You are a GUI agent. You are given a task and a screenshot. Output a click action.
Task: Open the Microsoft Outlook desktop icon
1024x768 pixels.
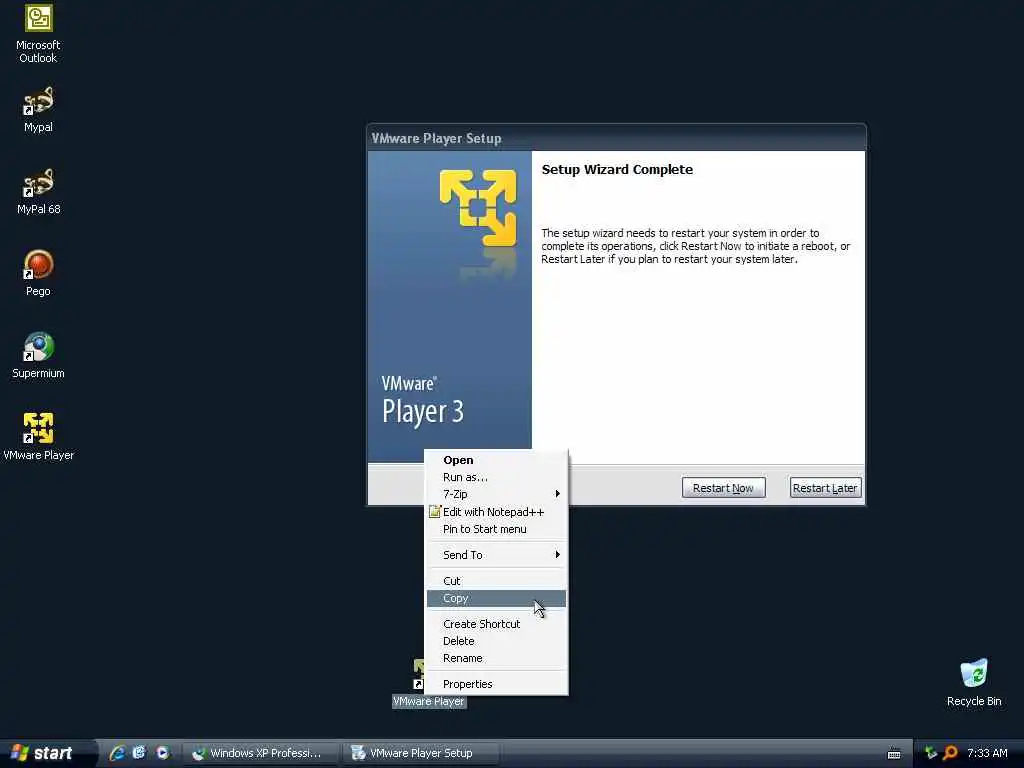38,34
